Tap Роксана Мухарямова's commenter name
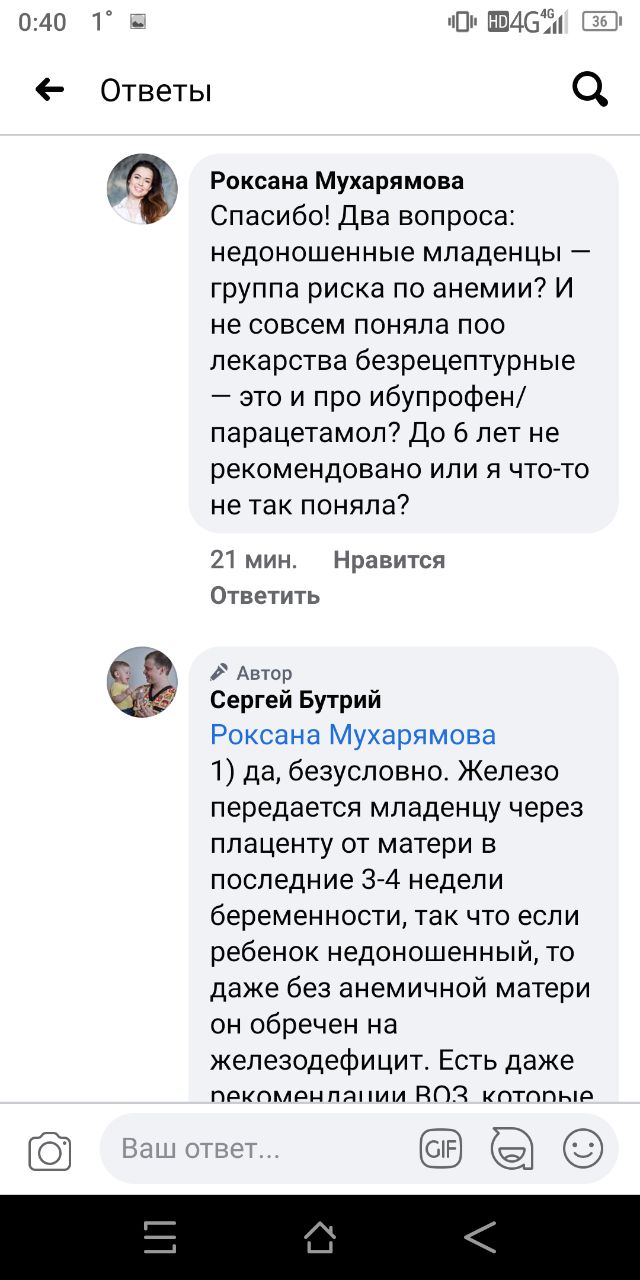 pos(337,181)
